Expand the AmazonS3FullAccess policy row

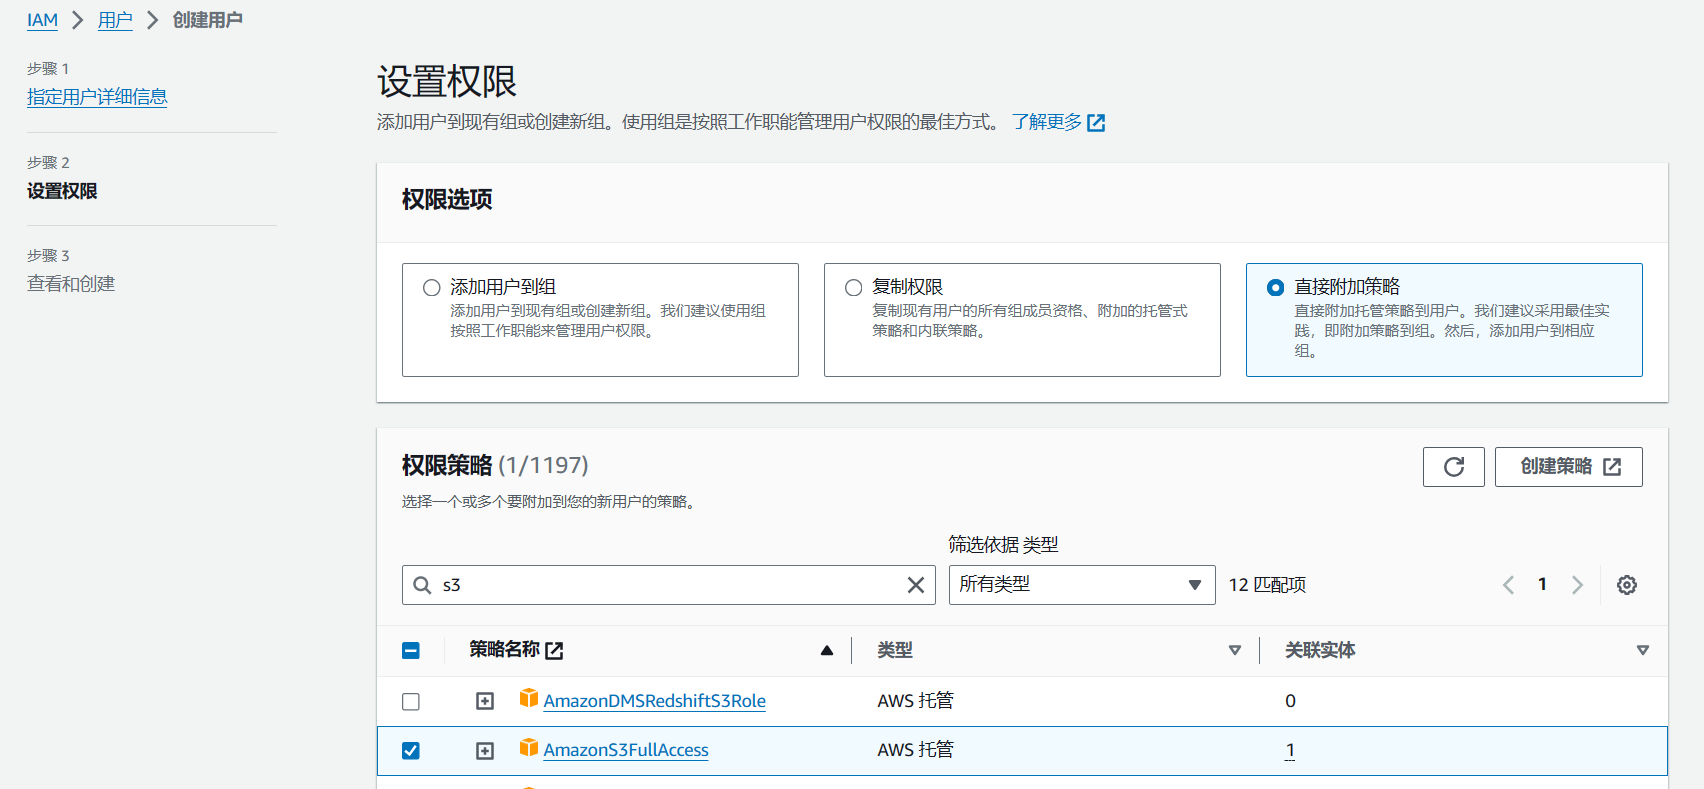(485, 751)
